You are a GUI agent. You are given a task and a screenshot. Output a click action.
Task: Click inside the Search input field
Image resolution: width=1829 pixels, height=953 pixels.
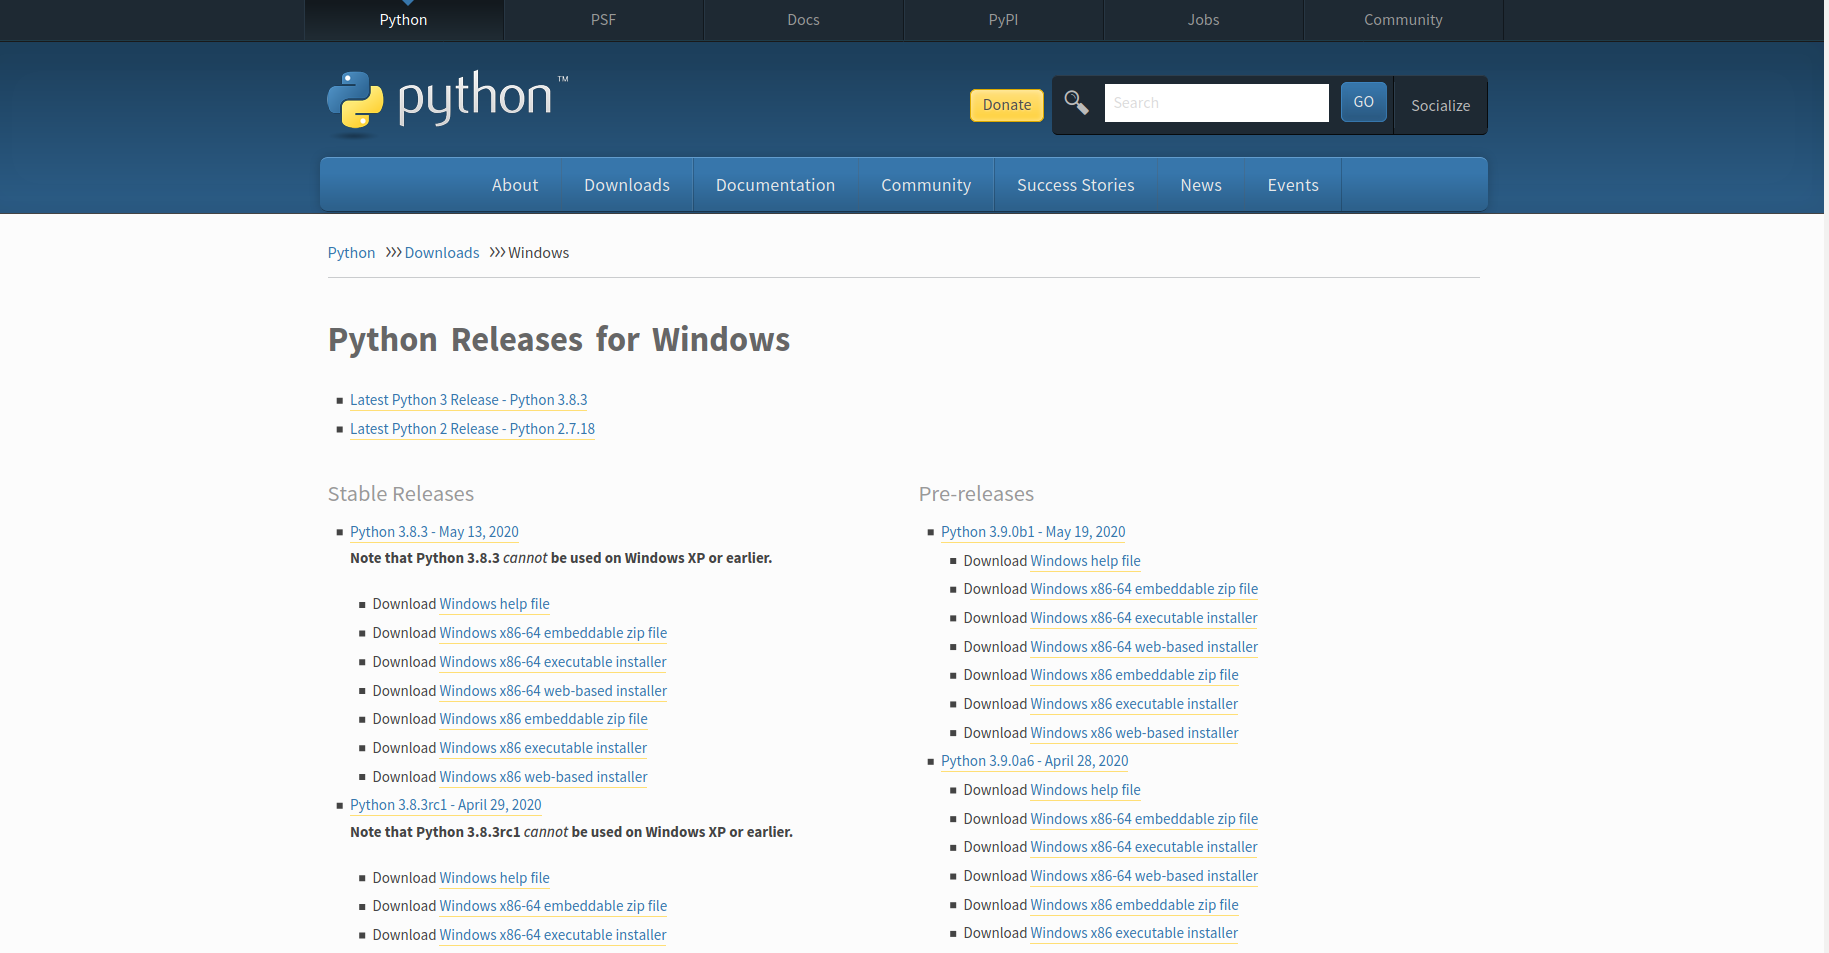pyautogui.click(x=1216, y=102)
